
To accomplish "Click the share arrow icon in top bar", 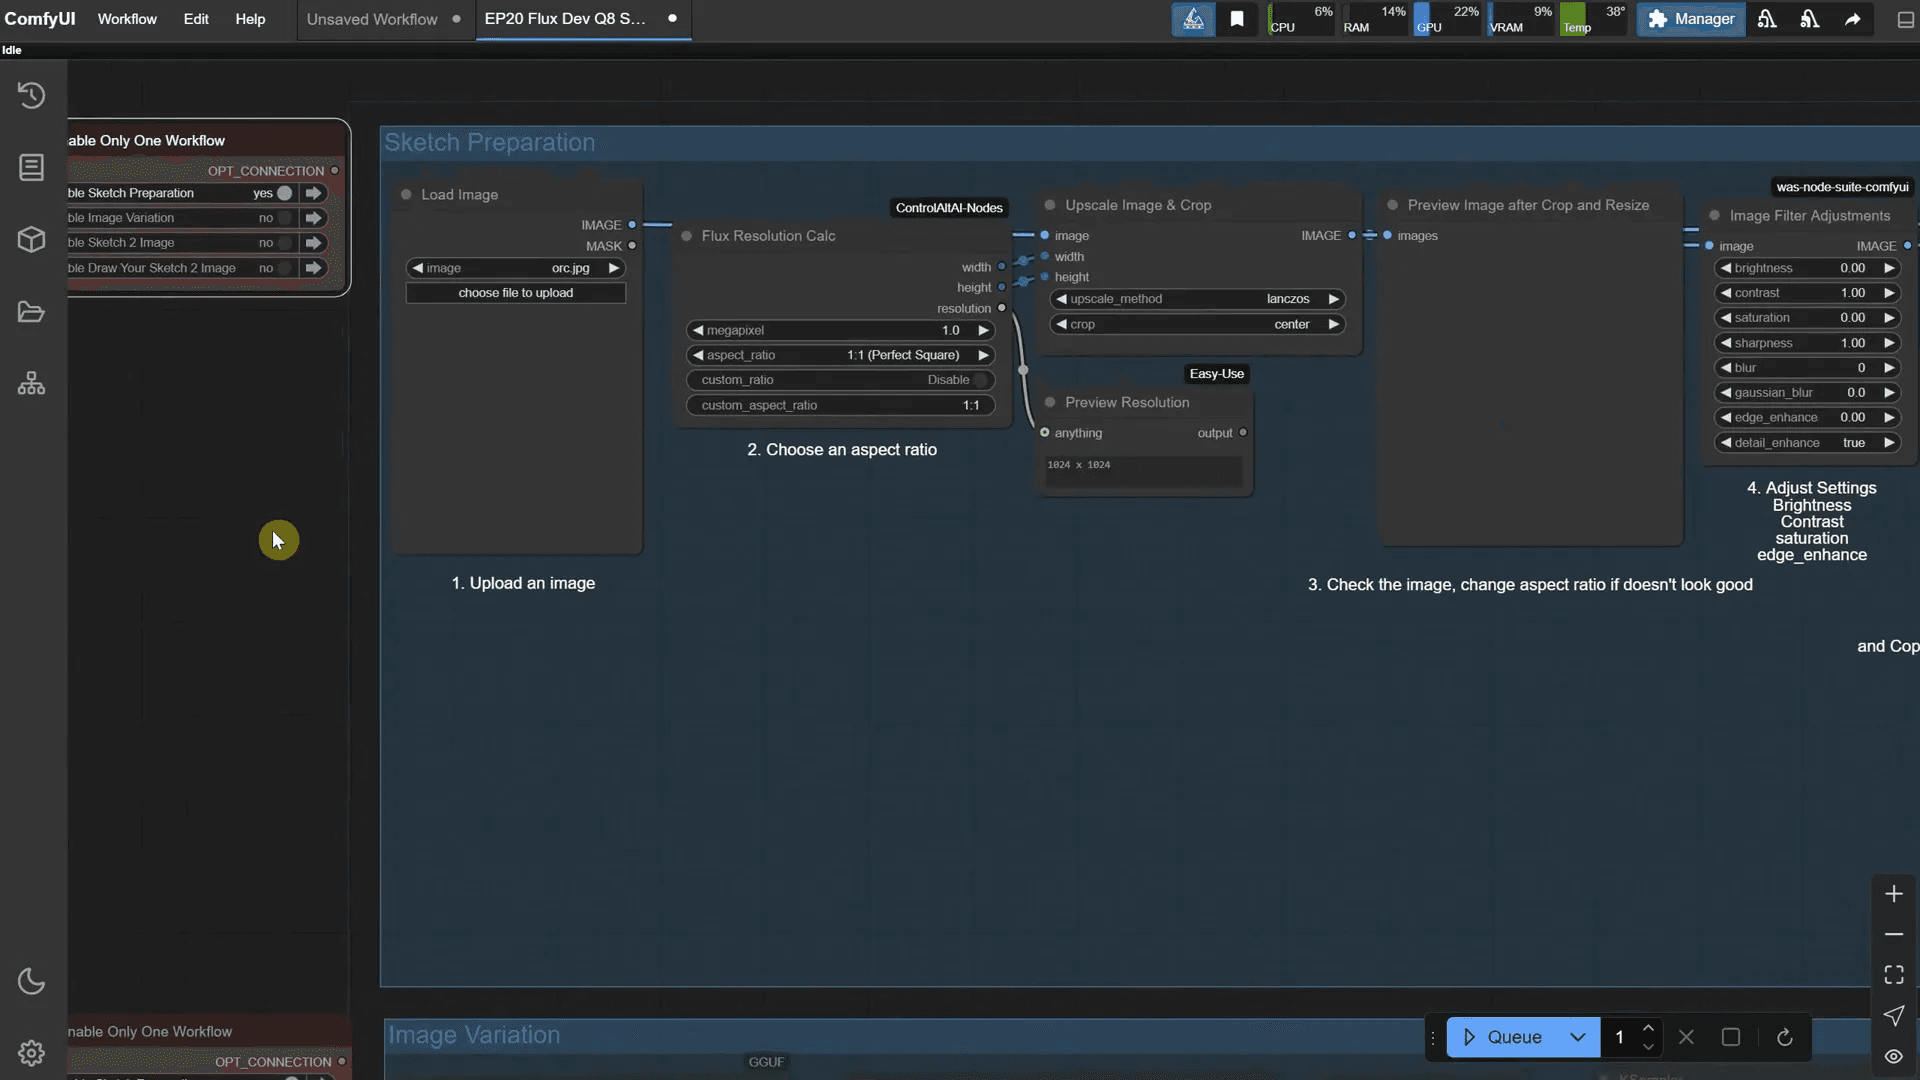I will tap(1853, 19).
